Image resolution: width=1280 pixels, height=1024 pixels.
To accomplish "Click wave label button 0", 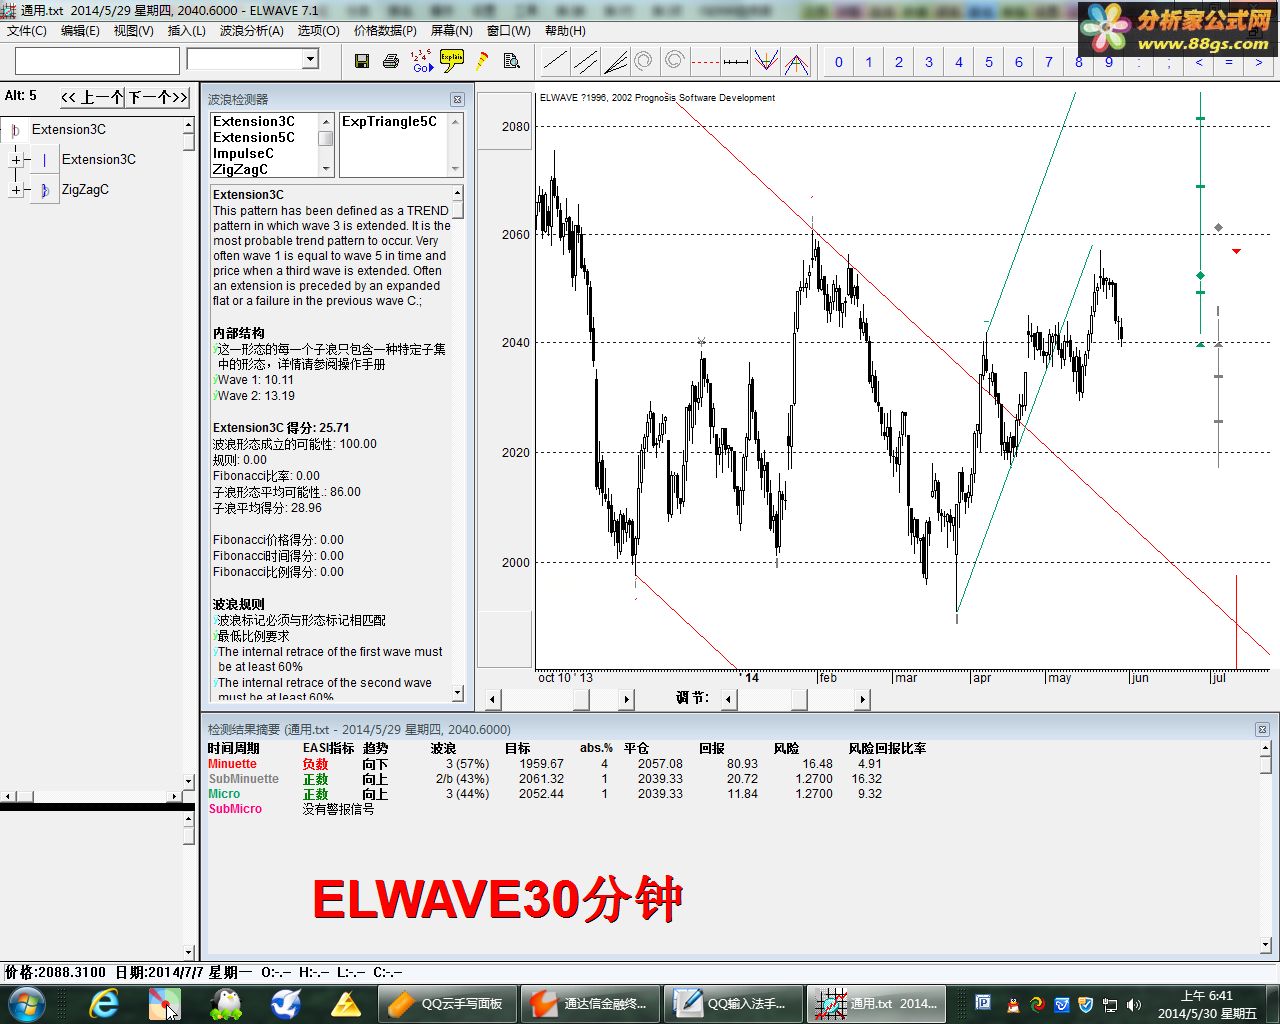I will (x=839, y=62).
